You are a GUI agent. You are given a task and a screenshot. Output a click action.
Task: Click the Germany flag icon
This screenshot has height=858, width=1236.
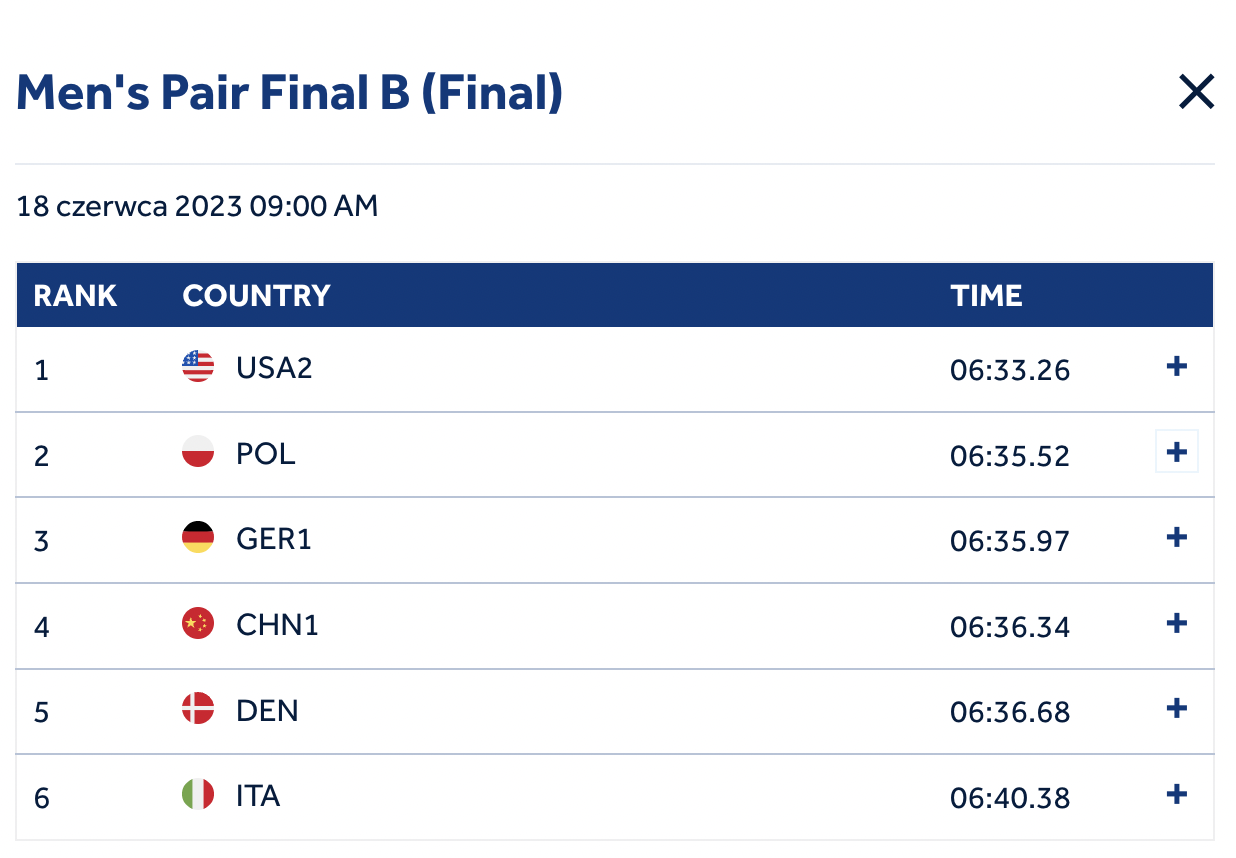pos(198,538)
